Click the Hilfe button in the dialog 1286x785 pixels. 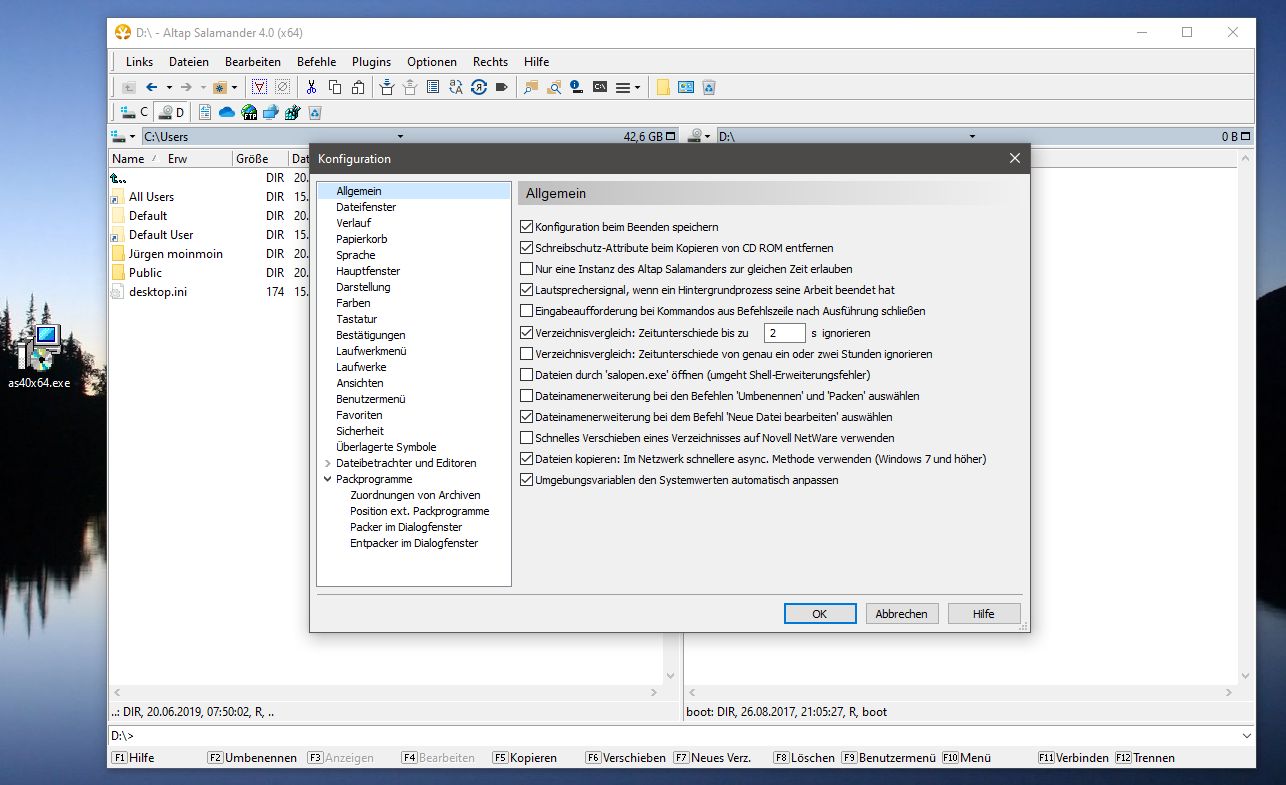click(984, 614)
